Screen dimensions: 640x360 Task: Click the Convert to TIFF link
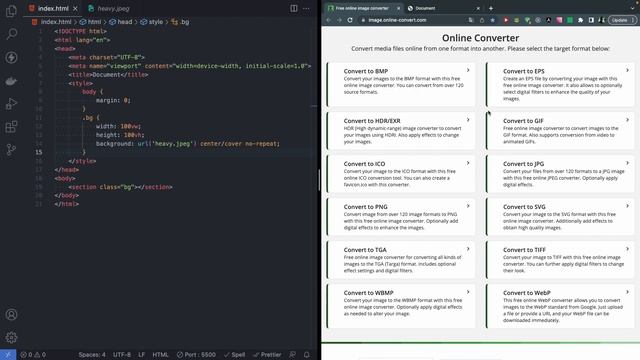[x=524, y=250]
